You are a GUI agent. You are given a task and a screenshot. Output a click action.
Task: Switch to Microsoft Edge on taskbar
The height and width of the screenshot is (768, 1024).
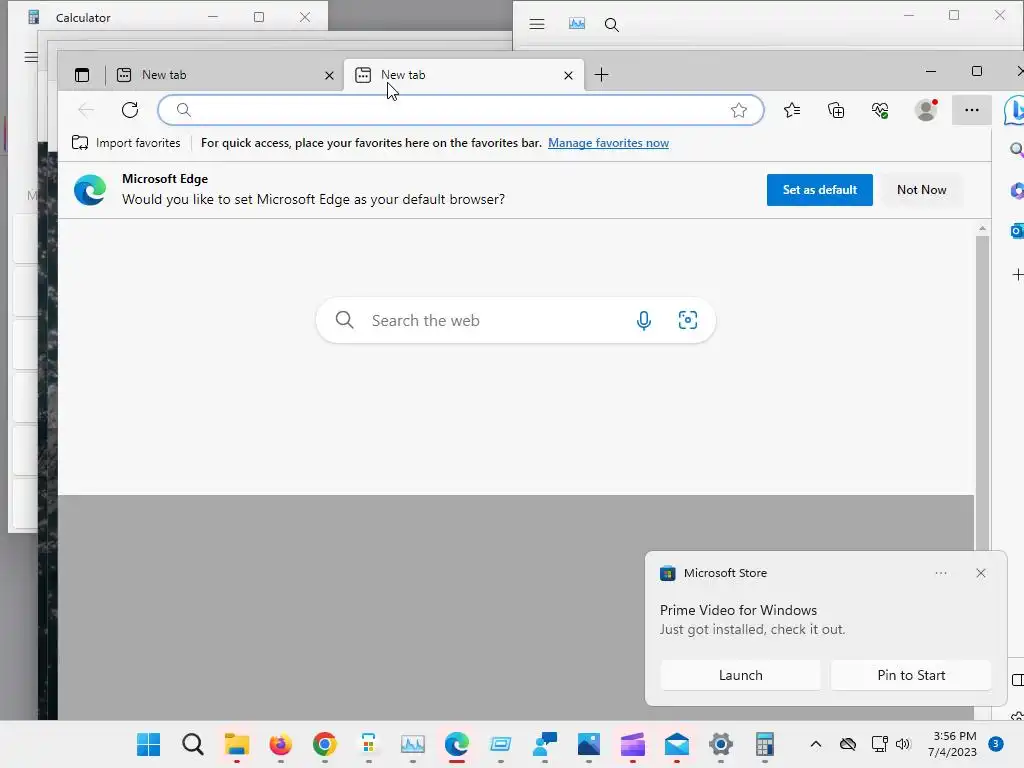pyautogui.click(x=456, y=744)
